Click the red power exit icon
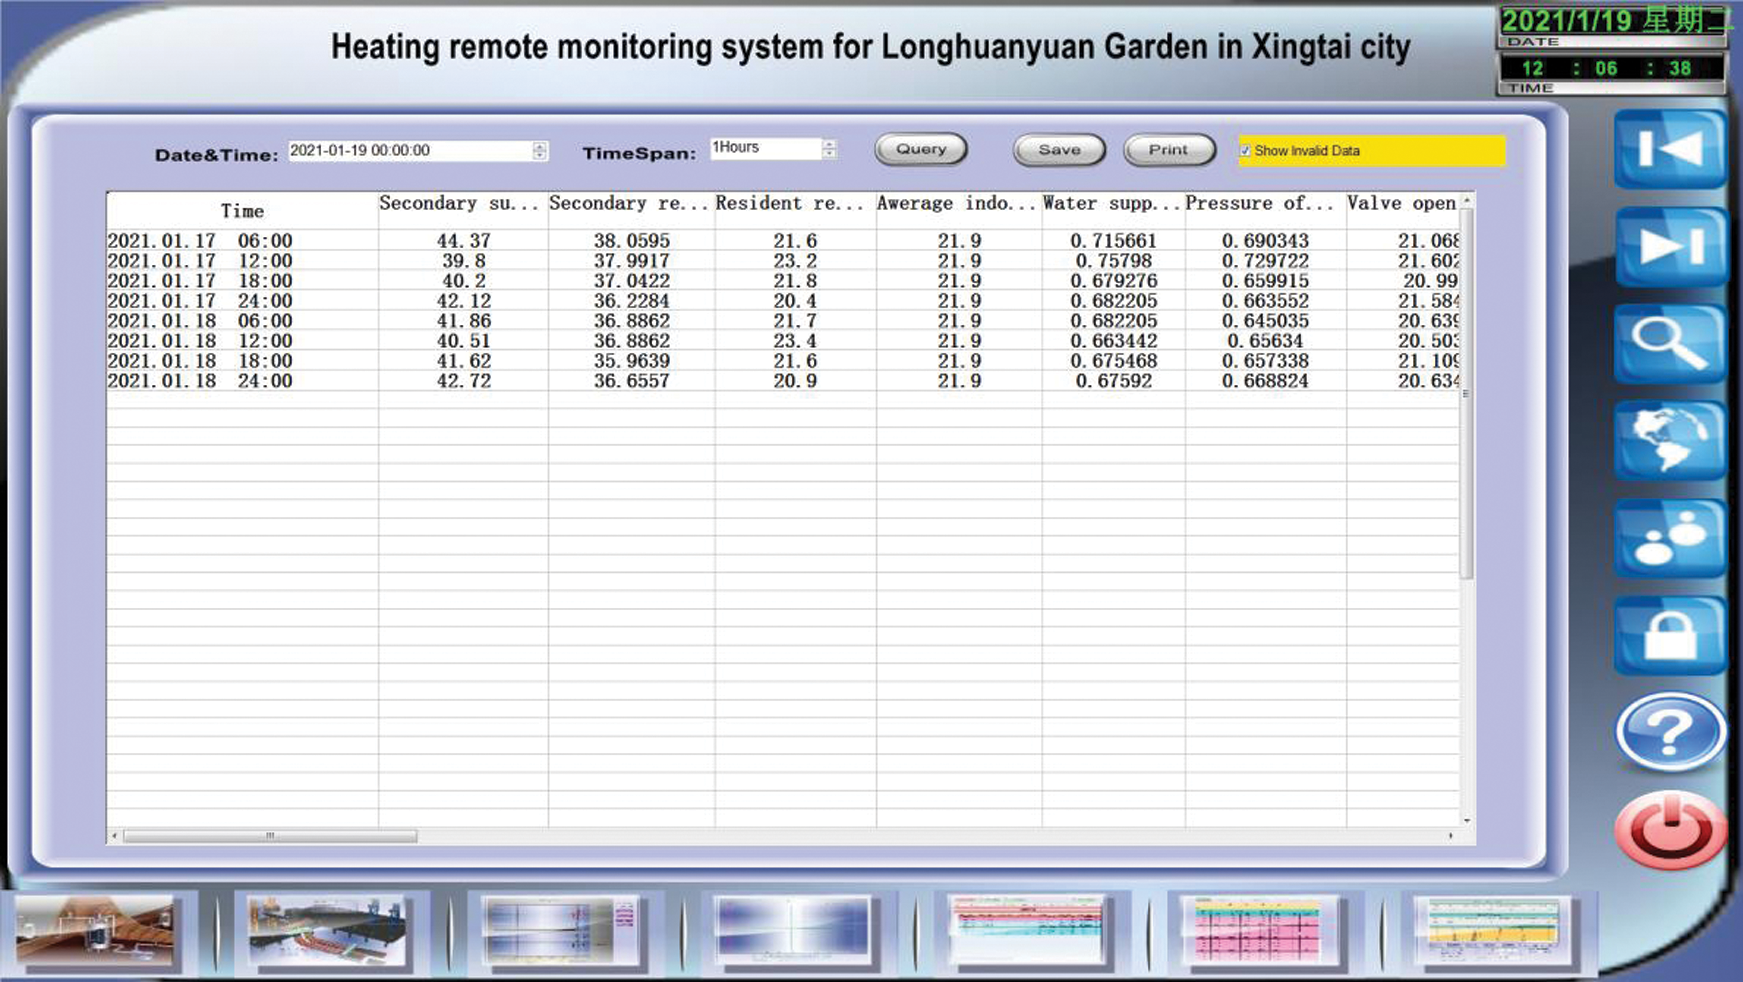The height and width of the screenshot is (982, 1743). tap(1669, 830)
